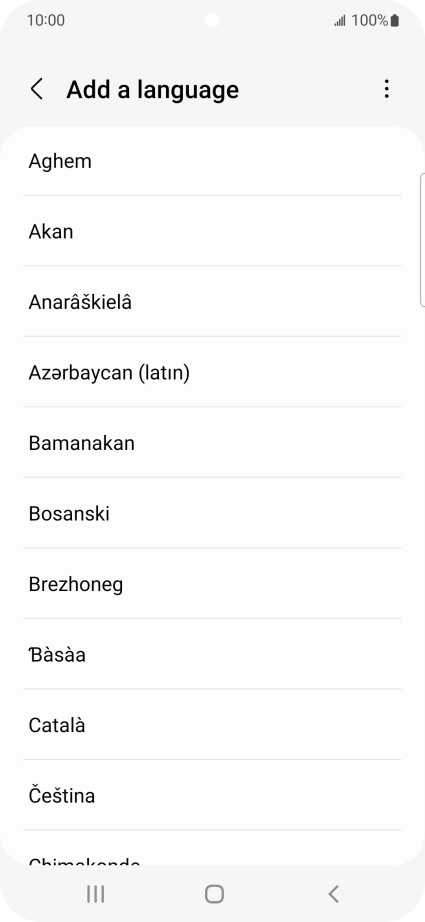The image size is (425, 922).
Task: Select the Aghem language
Action: pos(212,161)
